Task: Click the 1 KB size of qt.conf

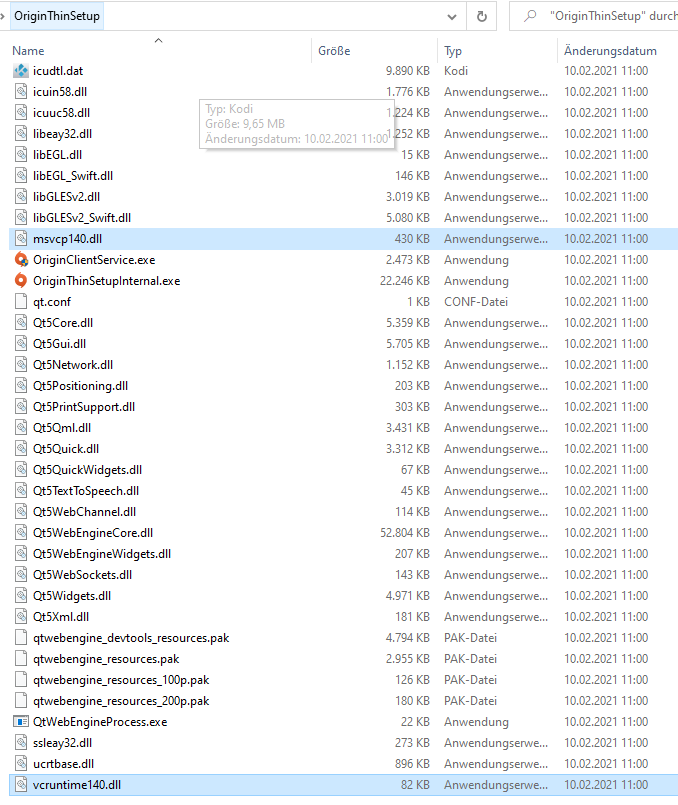Action: click(x=418, y=302)
